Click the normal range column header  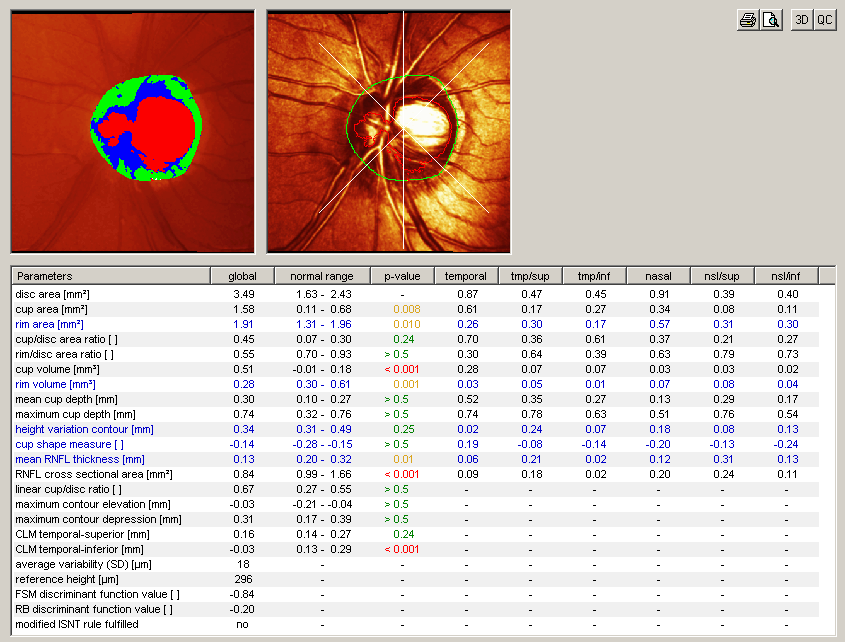click(x=321, y=276)
